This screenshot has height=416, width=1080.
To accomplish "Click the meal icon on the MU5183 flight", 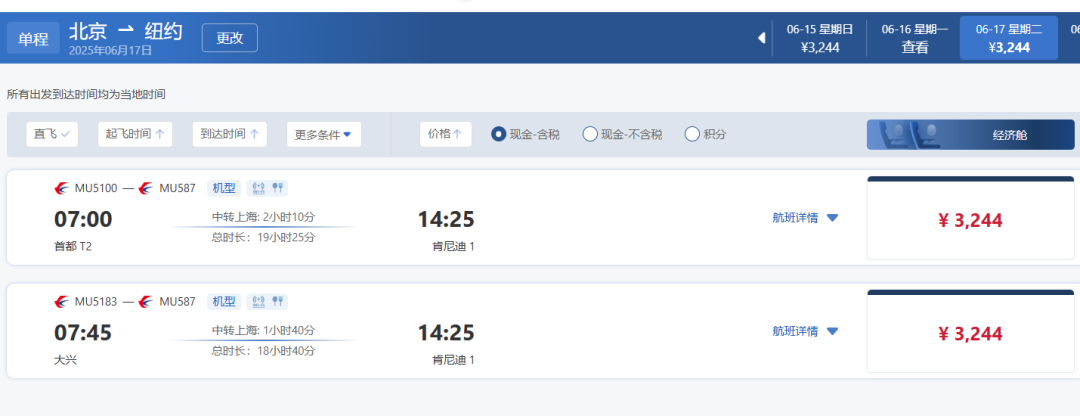I will pyautogui.click(x=279, y=301).
